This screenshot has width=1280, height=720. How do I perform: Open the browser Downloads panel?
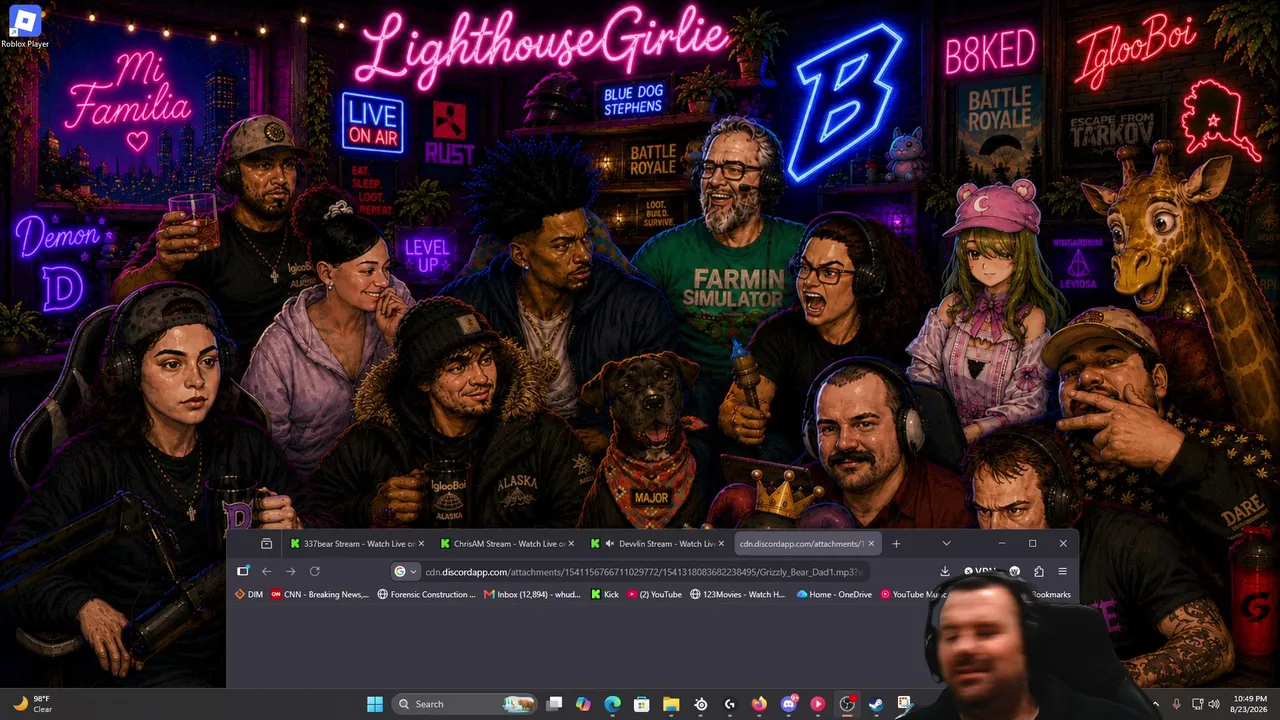coord(945,571)
